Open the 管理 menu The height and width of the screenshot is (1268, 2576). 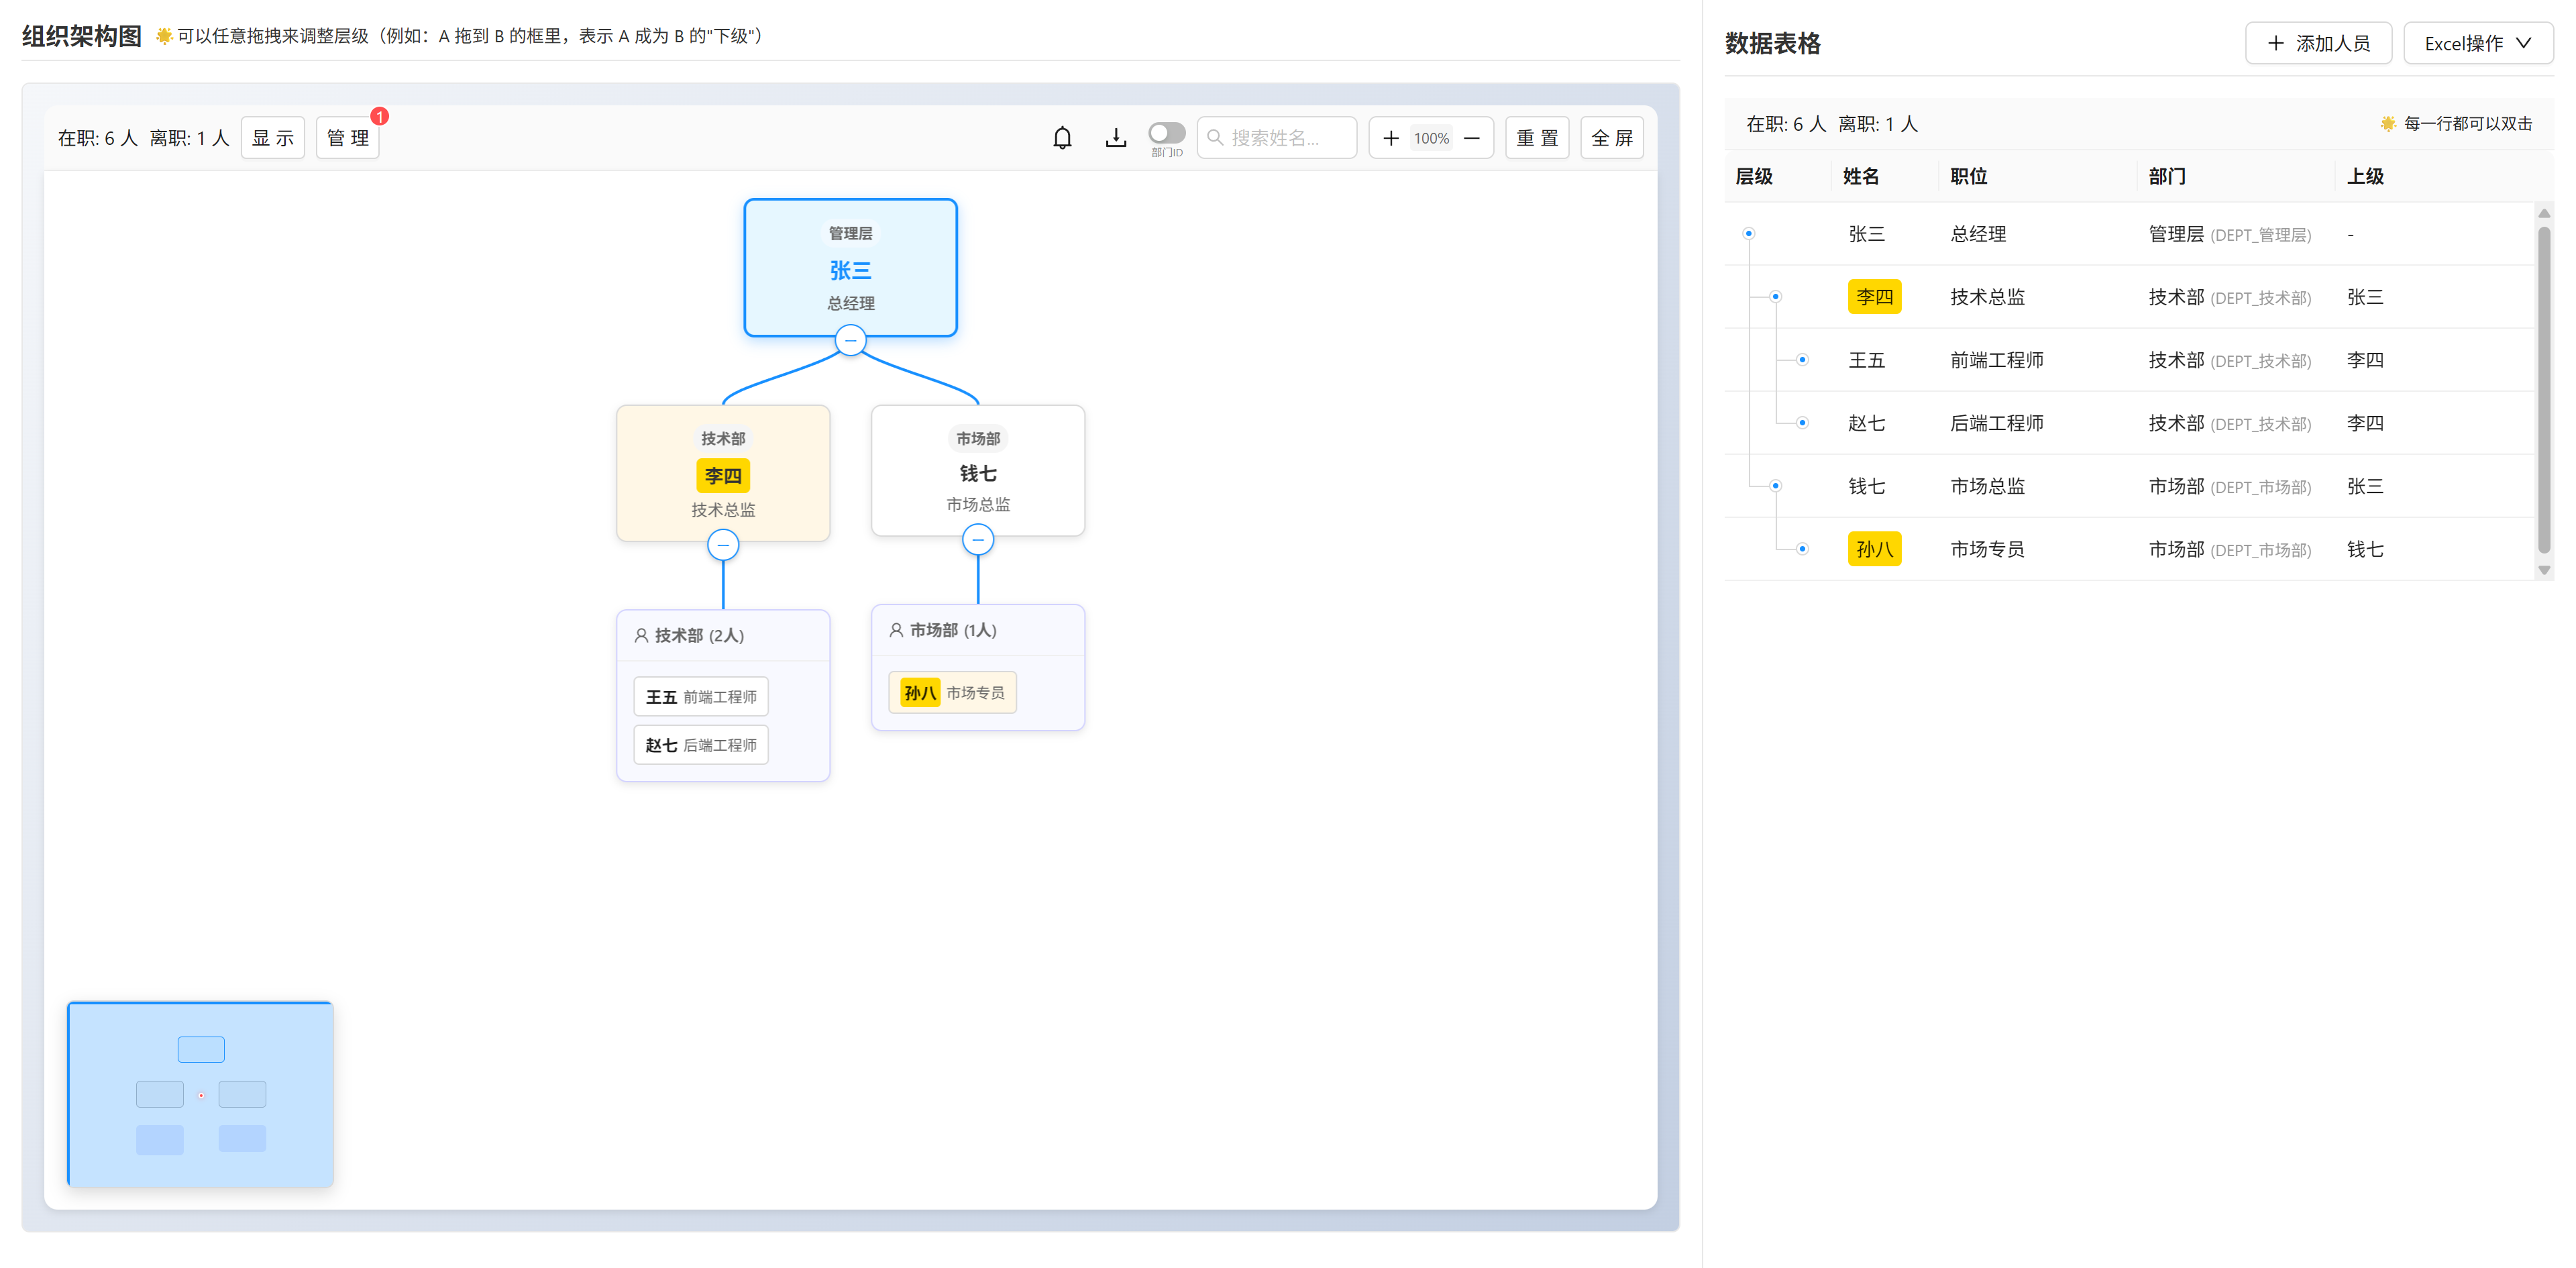tap(347, 138)
